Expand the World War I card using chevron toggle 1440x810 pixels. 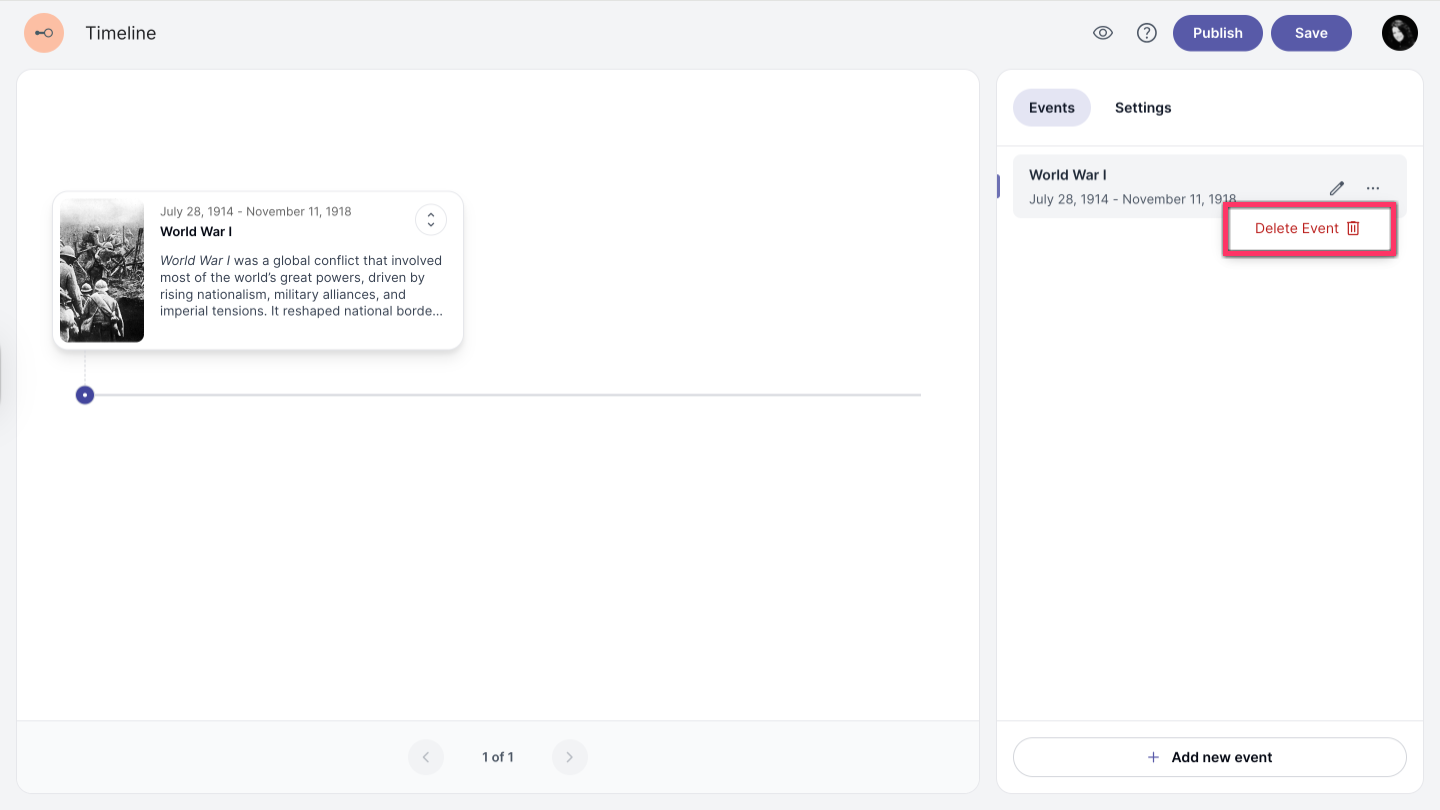click(431, 220)
